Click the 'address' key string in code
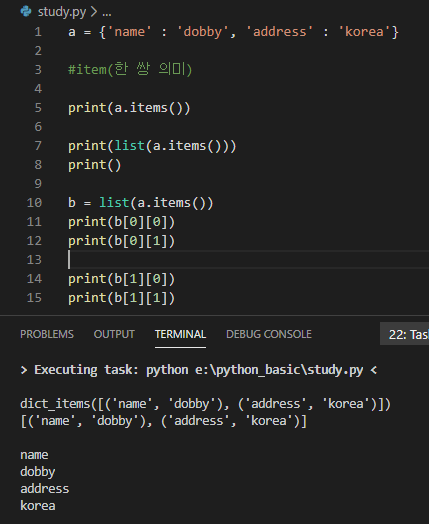The image size is (429, 524). [x=279, y=32]
